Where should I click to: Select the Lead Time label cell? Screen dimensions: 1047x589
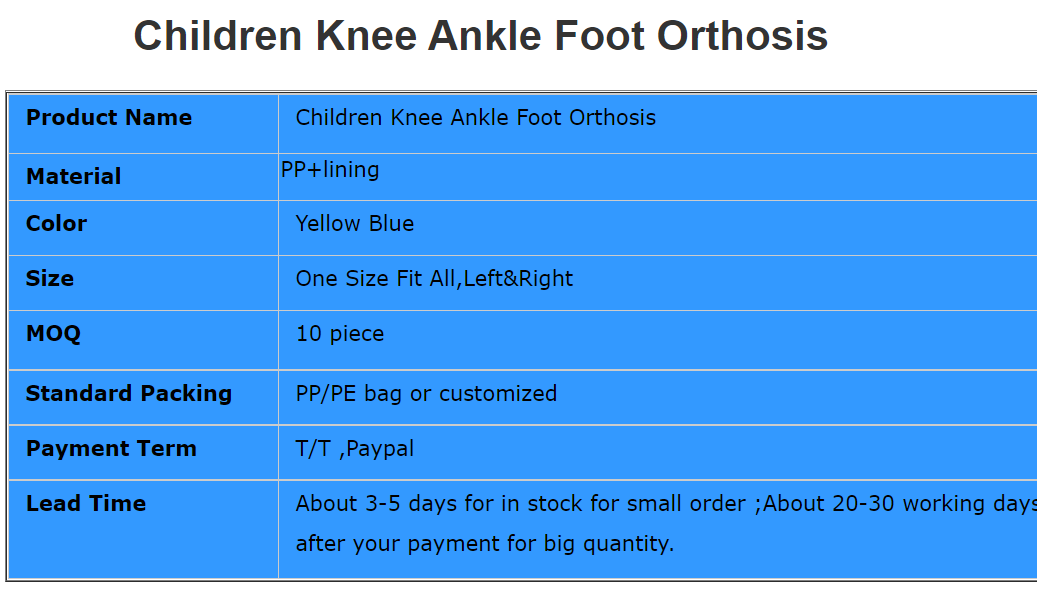(x=86, y=504)
